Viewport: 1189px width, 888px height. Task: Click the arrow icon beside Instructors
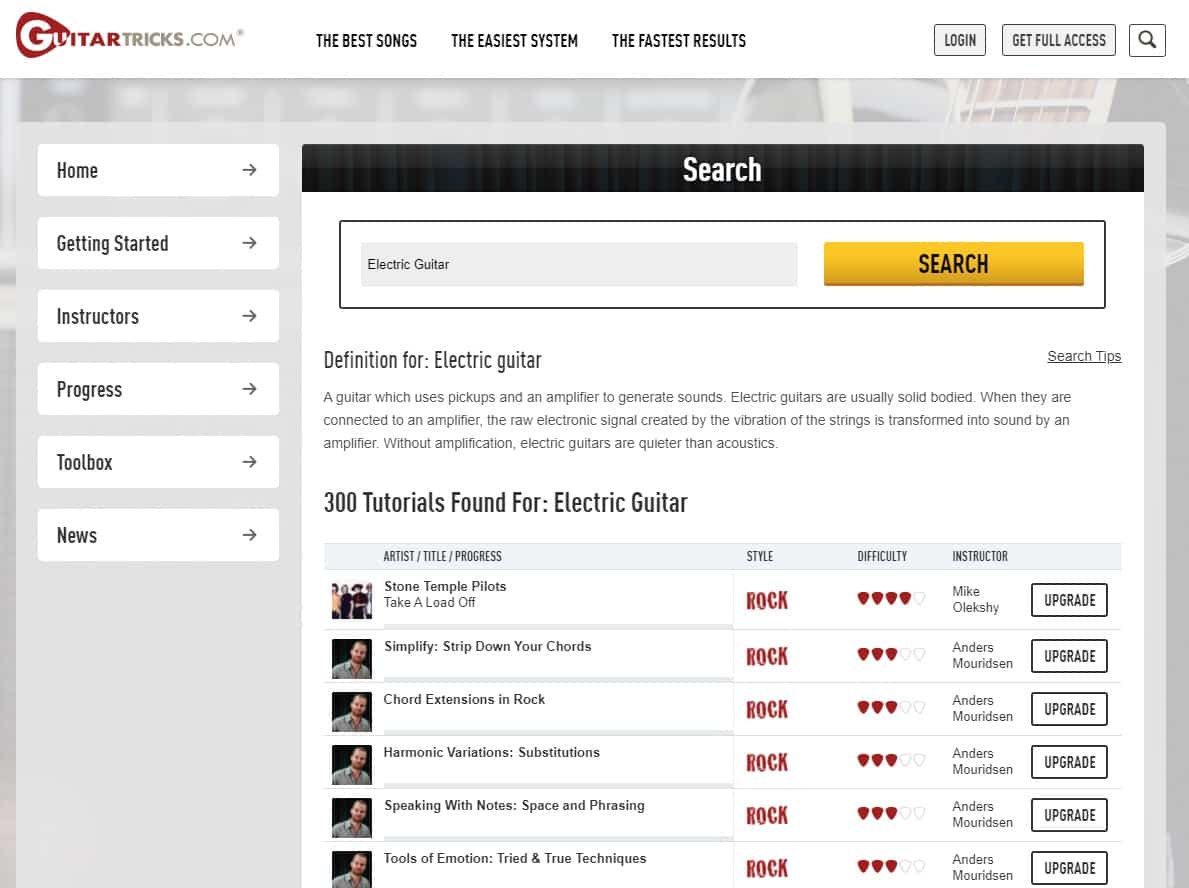tap(249, 315)
